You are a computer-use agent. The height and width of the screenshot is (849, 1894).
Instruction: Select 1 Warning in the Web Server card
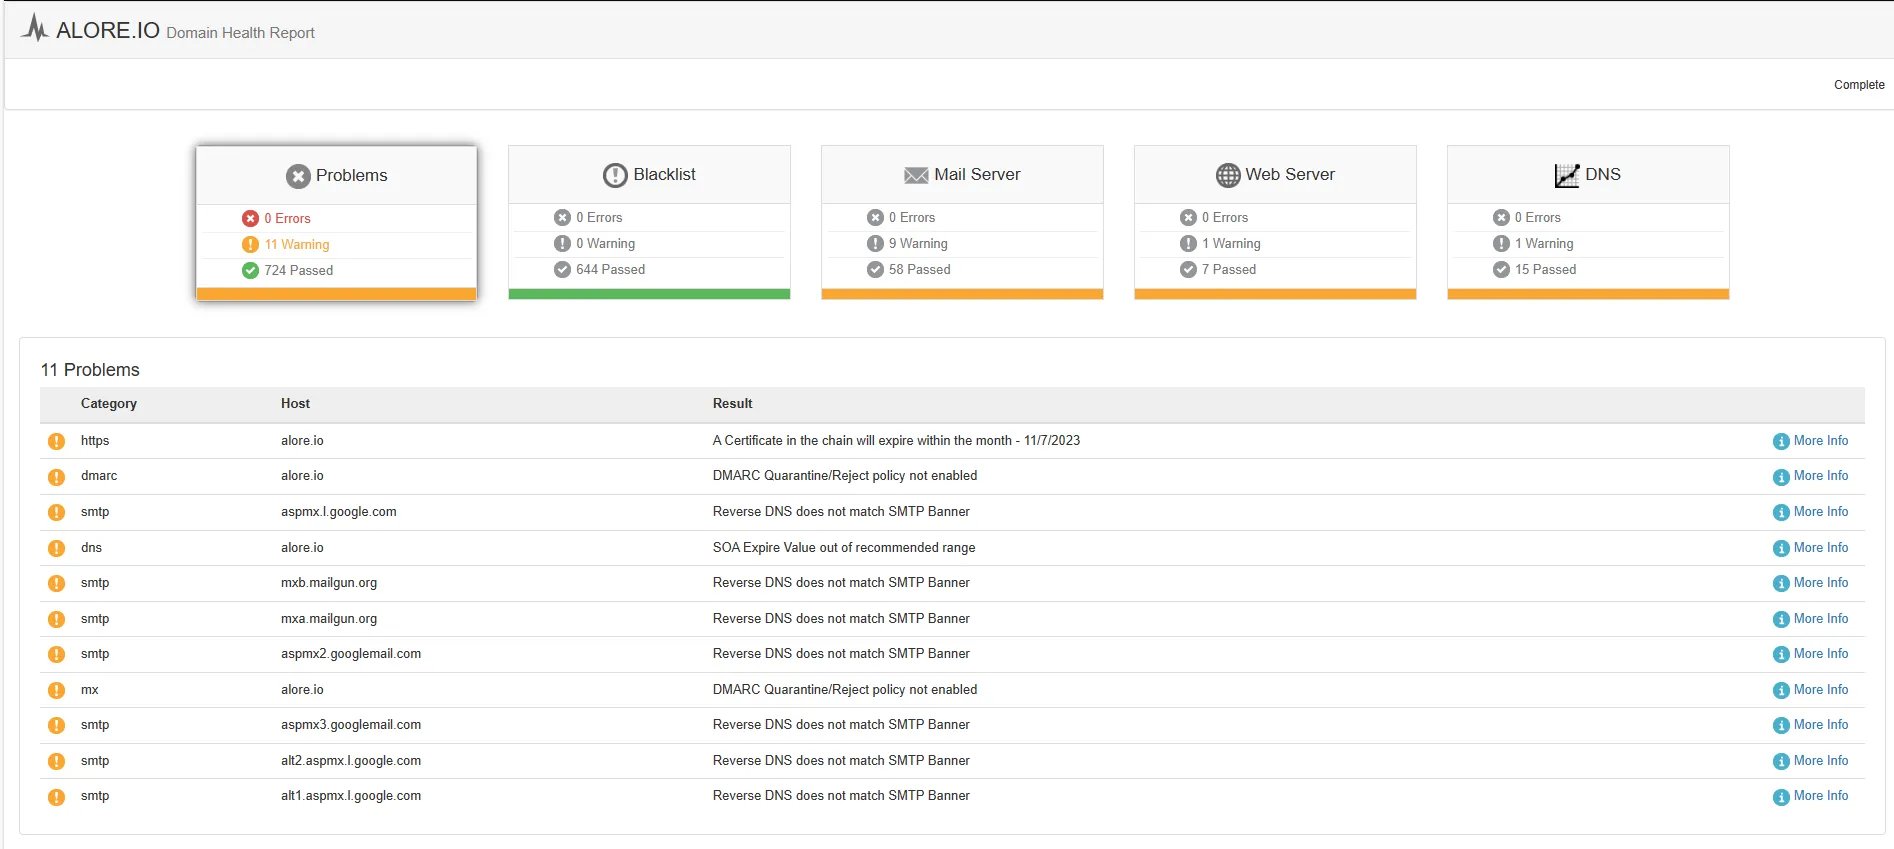tap(1231, 243)
